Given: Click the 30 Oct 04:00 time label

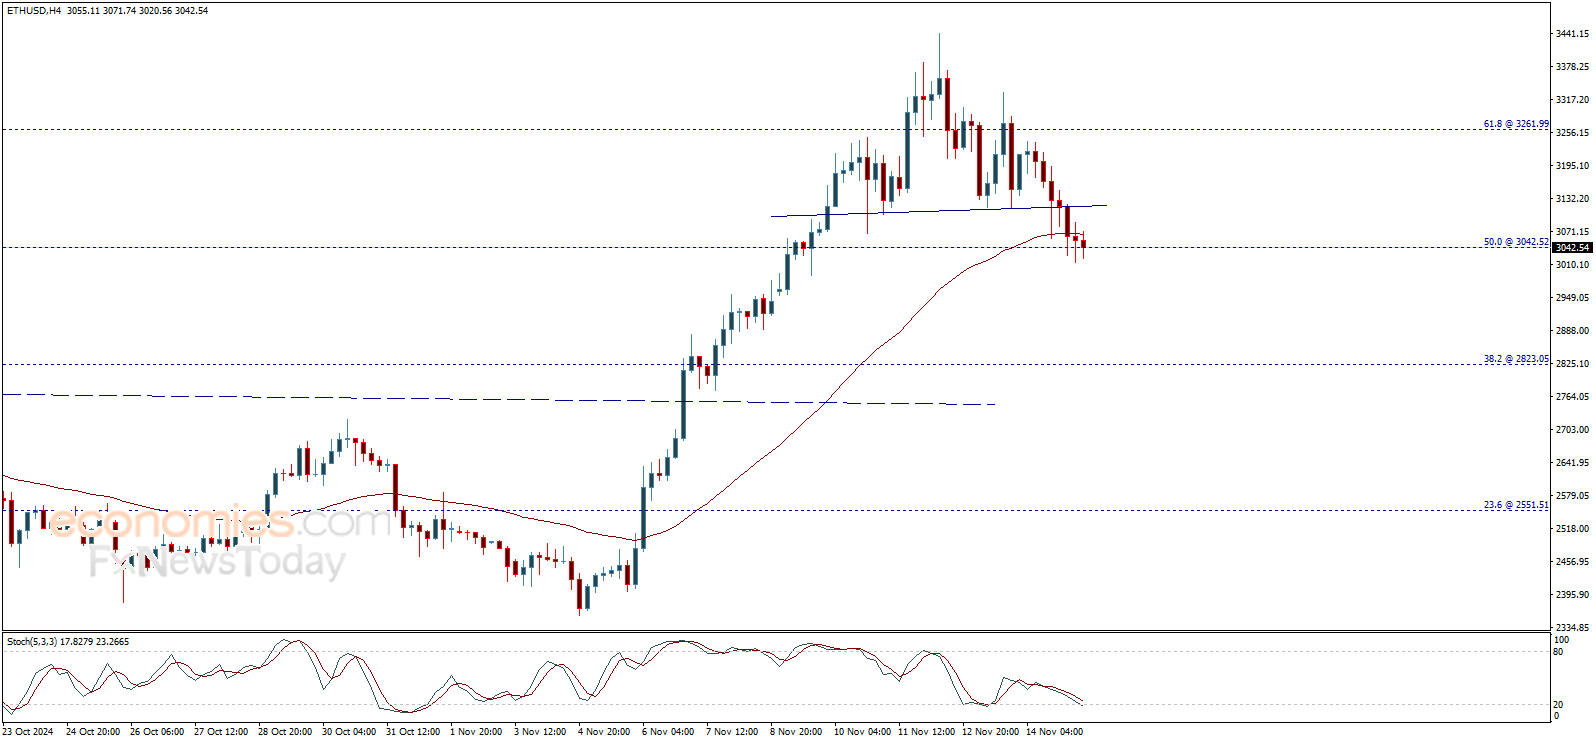Looking at the screenshot, I should tap(349, 732).
